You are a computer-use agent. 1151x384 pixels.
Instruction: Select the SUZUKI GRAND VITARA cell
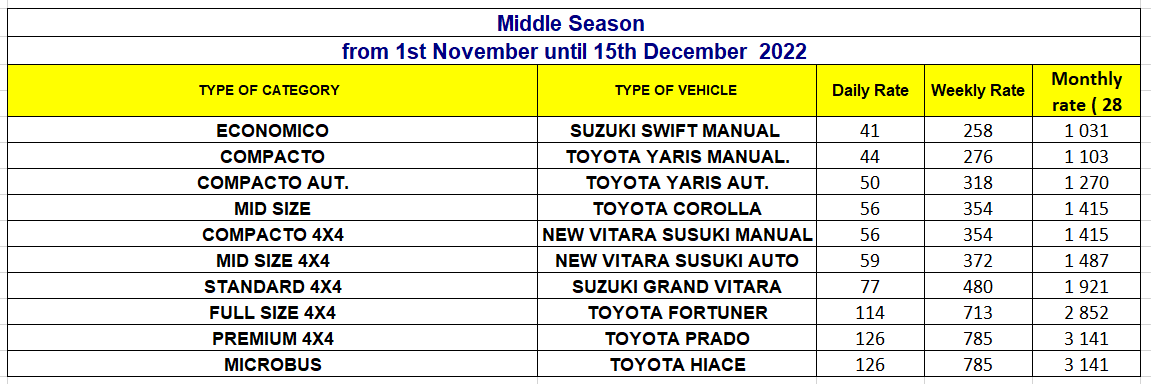(x=677, y=286)
